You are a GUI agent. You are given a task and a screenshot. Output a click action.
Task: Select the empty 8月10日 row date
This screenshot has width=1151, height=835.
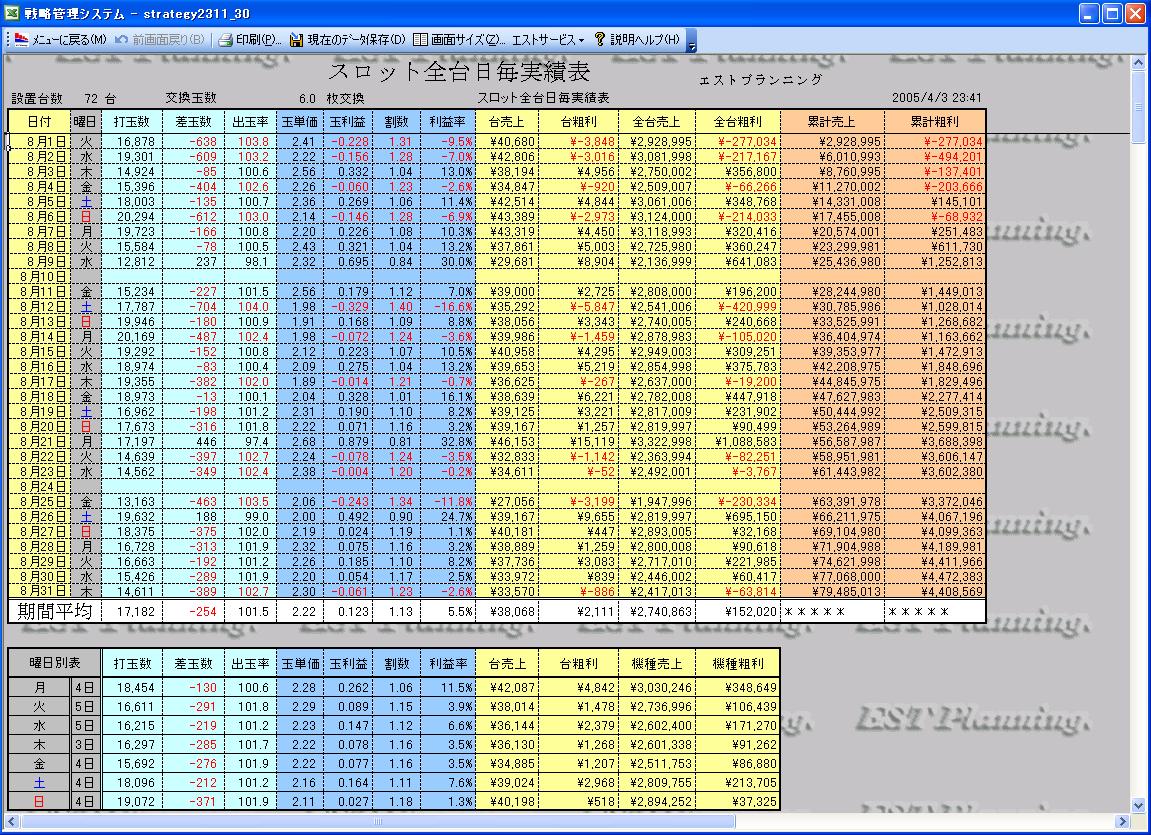click(x=40, y=277)
